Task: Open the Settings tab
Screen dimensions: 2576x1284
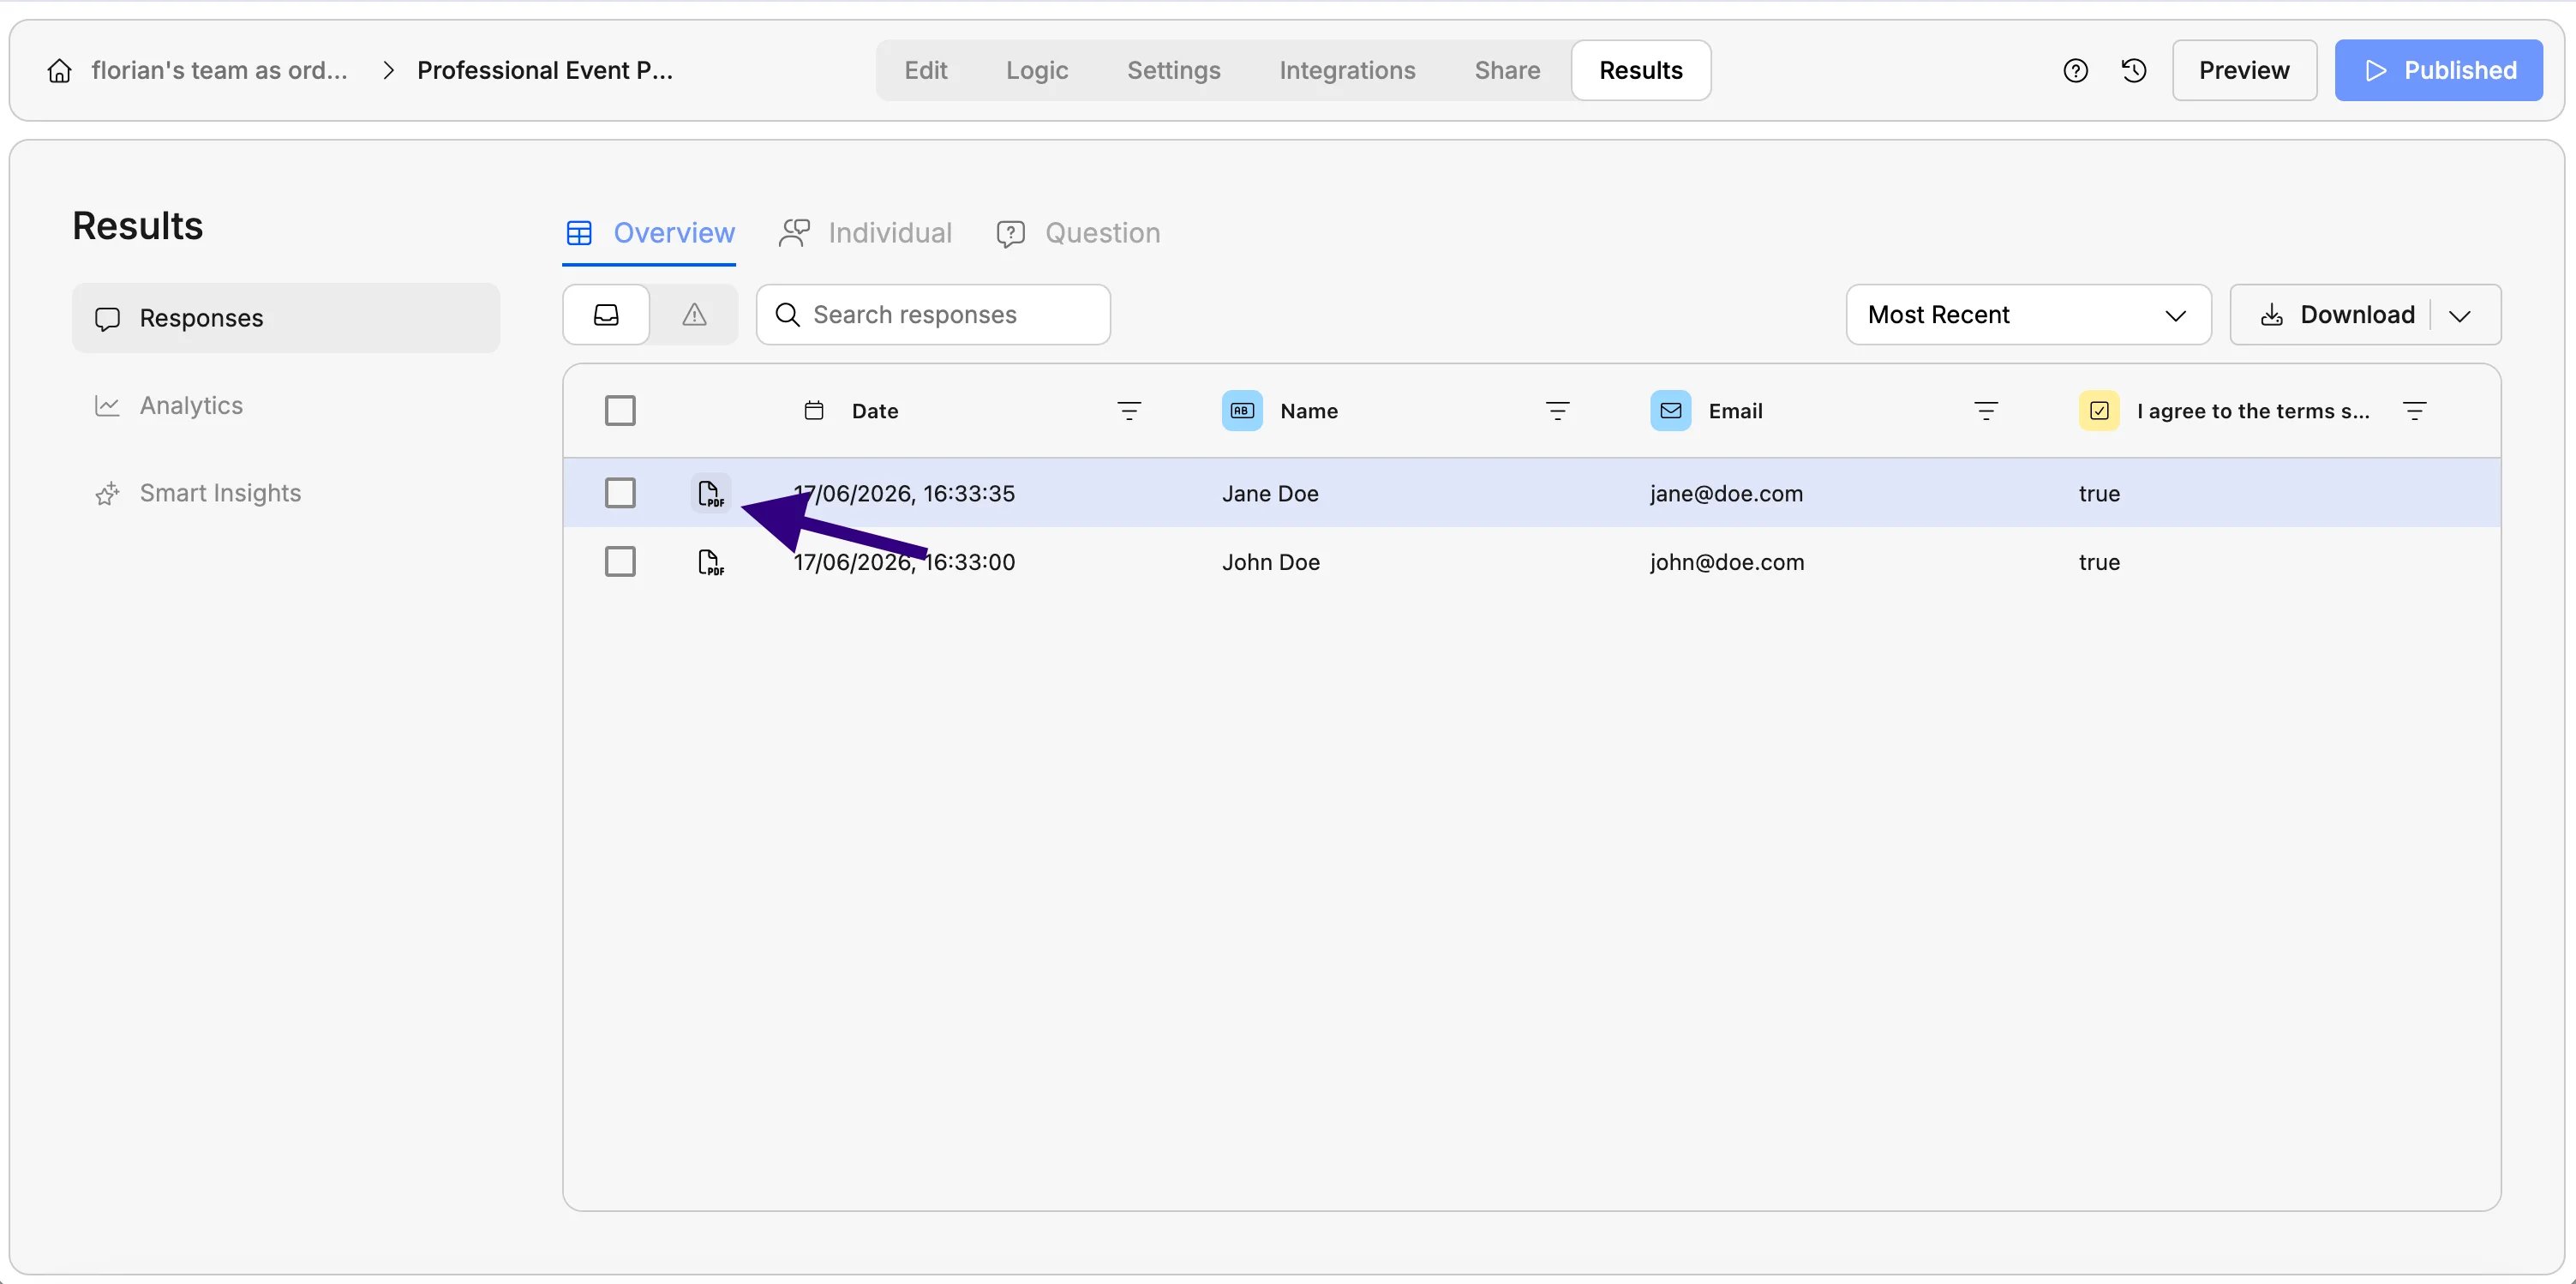Action: [1174, 71]
